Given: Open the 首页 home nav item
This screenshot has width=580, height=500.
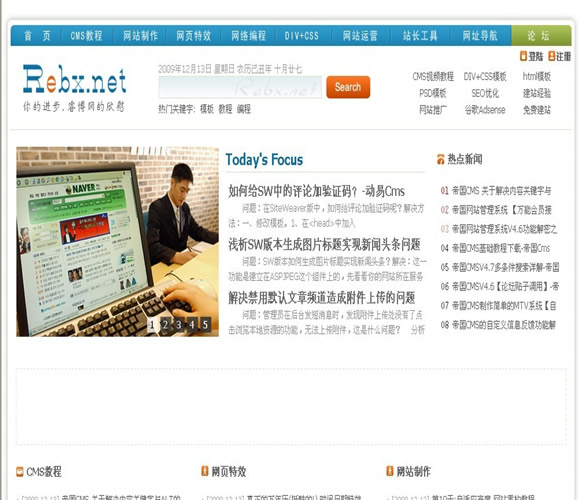Looking at the screenshot, I should pyautogui.click(x=37, y=36).
